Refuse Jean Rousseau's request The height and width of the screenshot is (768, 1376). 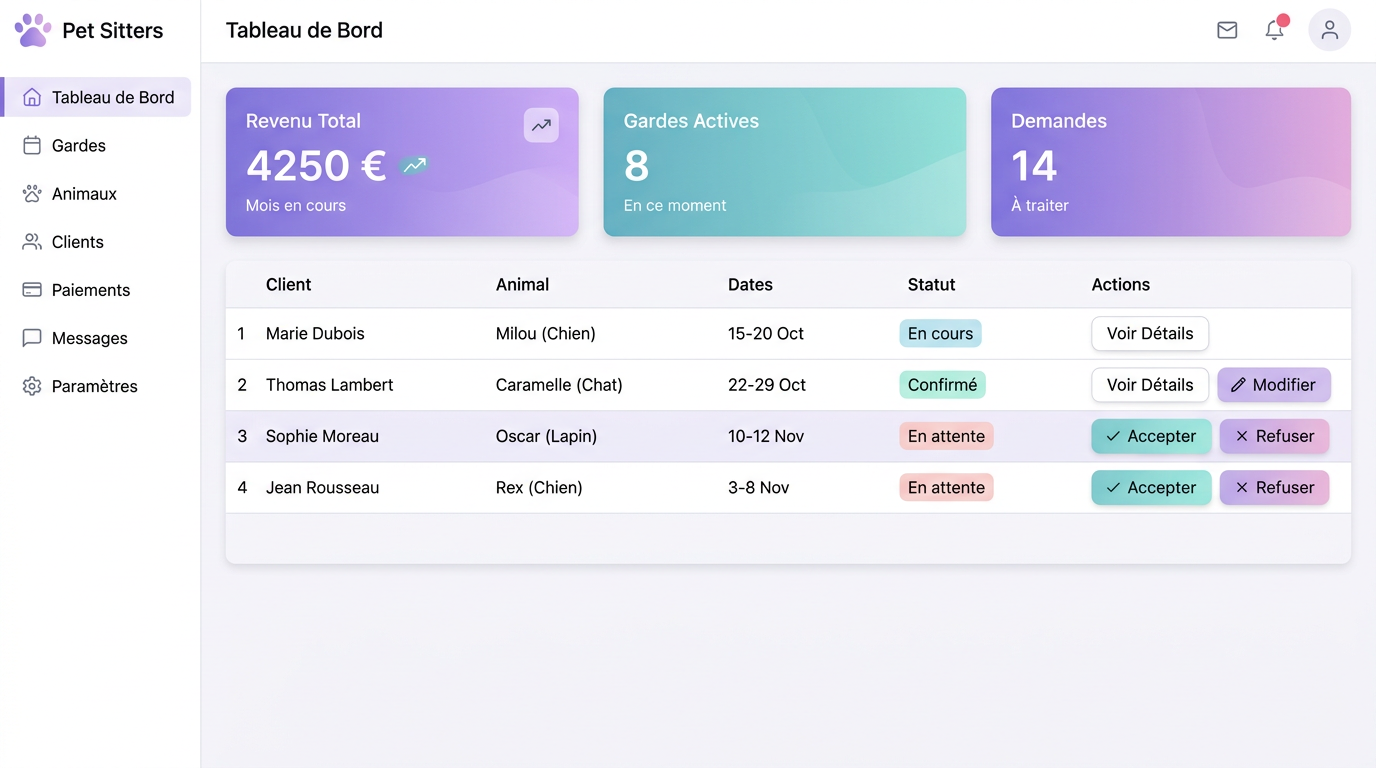pyautogui.click(x=1274, y=487)
